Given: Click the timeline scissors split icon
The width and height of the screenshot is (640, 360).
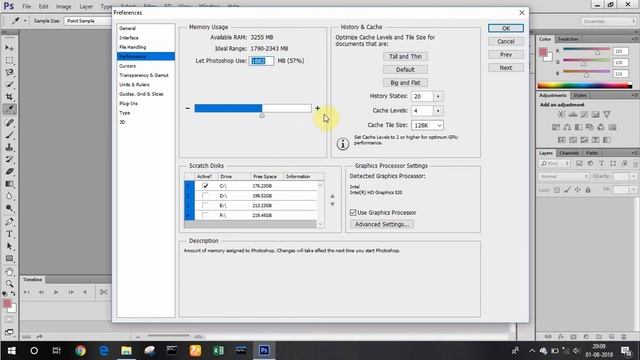Looking at the screenshot, I should click(104, 292).
